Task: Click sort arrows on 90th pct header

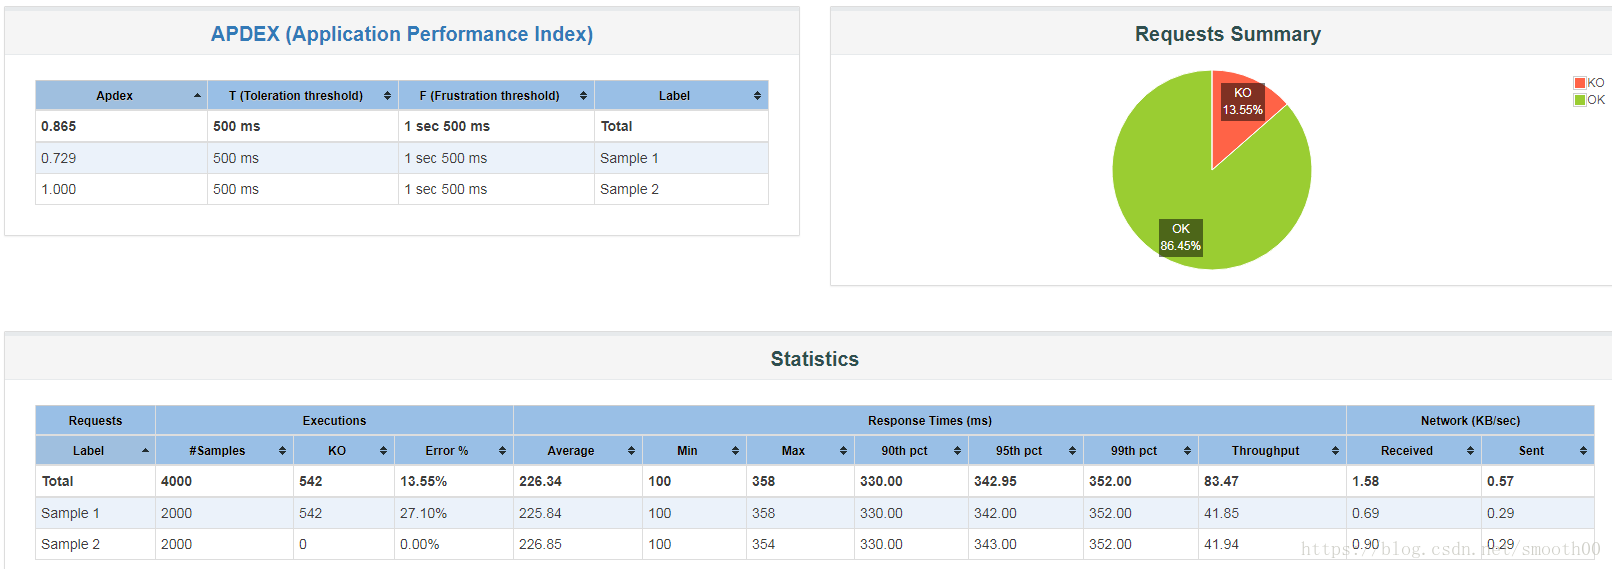Action: 957,451
